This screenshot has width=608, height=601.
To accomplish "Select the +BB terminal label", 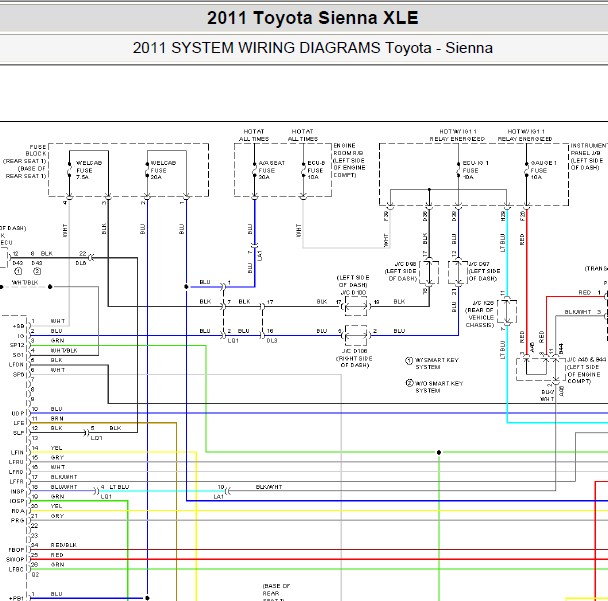I will coord(18,326).
